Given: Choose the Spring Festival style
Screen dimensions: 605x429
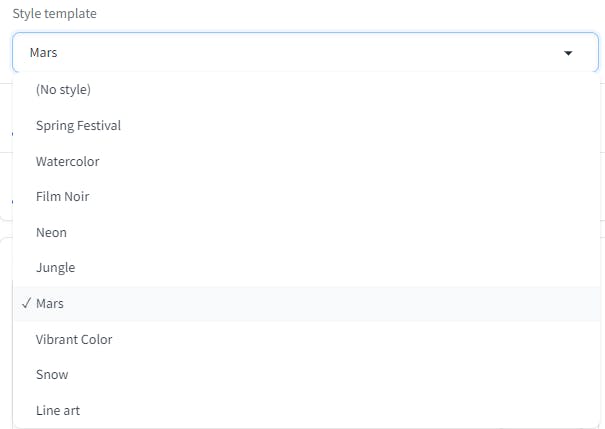Looking at the screenshot, I should (307, 125).
